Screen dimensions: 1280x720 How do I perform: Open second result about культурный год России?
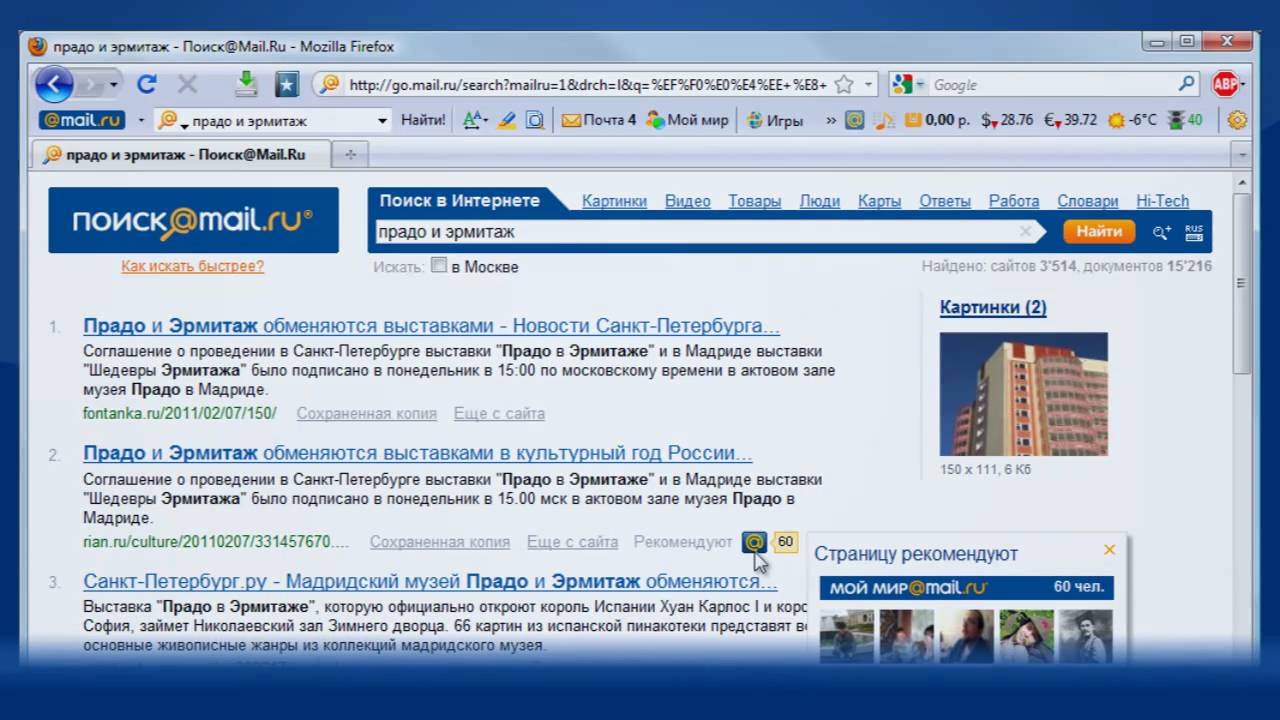[x=418, y=453]
